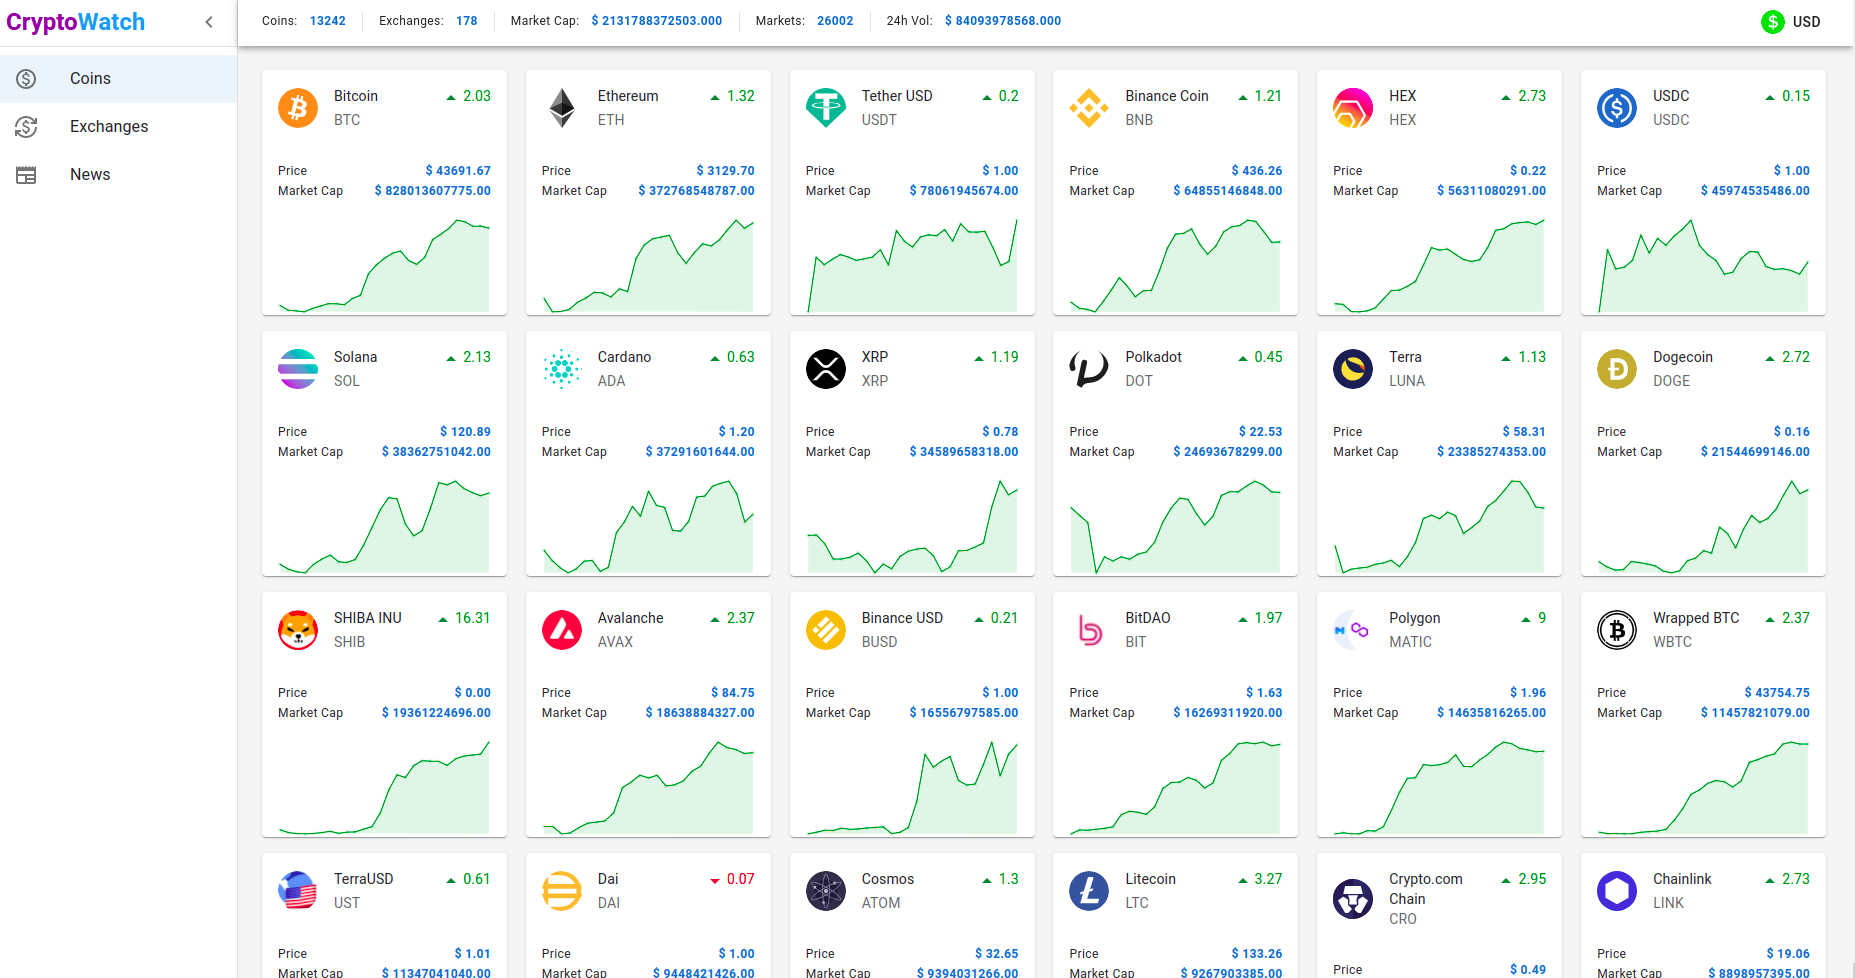Click the Coins dollar icon in sidebar

[26, 79]
